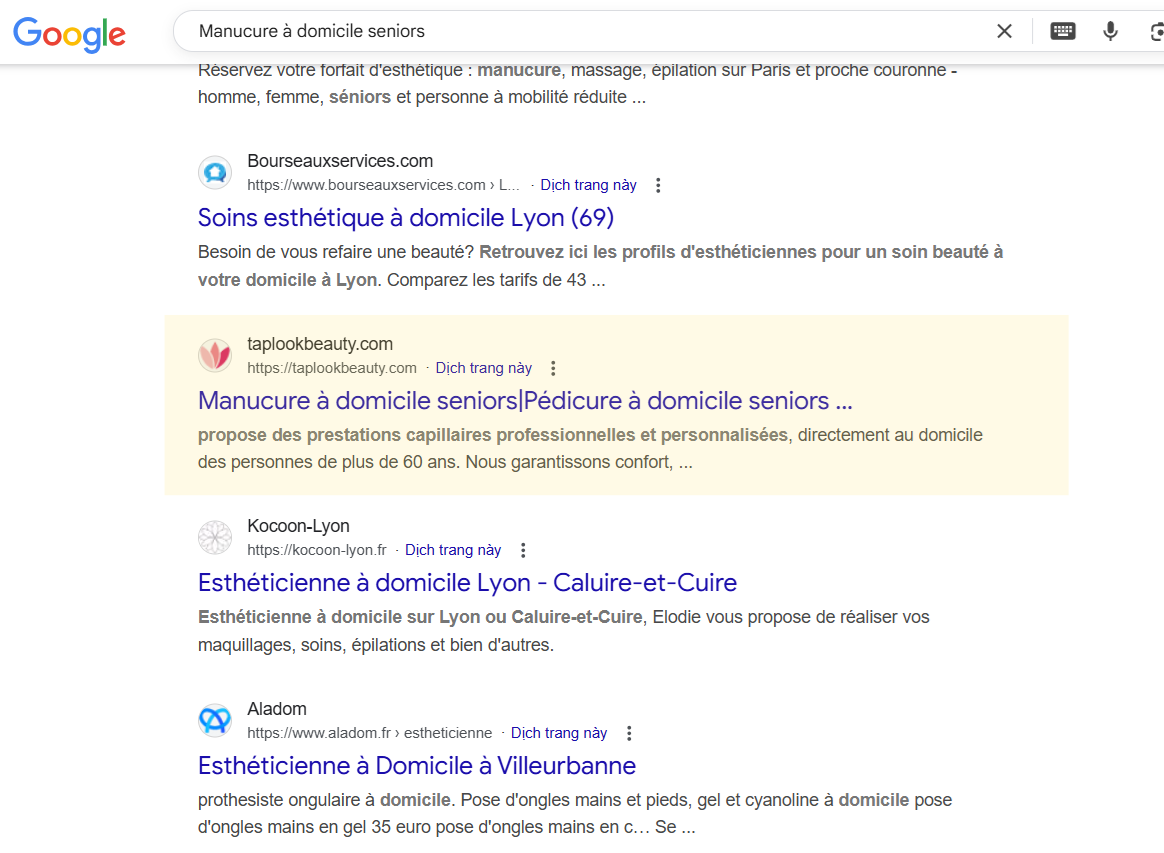
Task: Click the taplookbeauty lotus favicon
Action: (215, 356)
